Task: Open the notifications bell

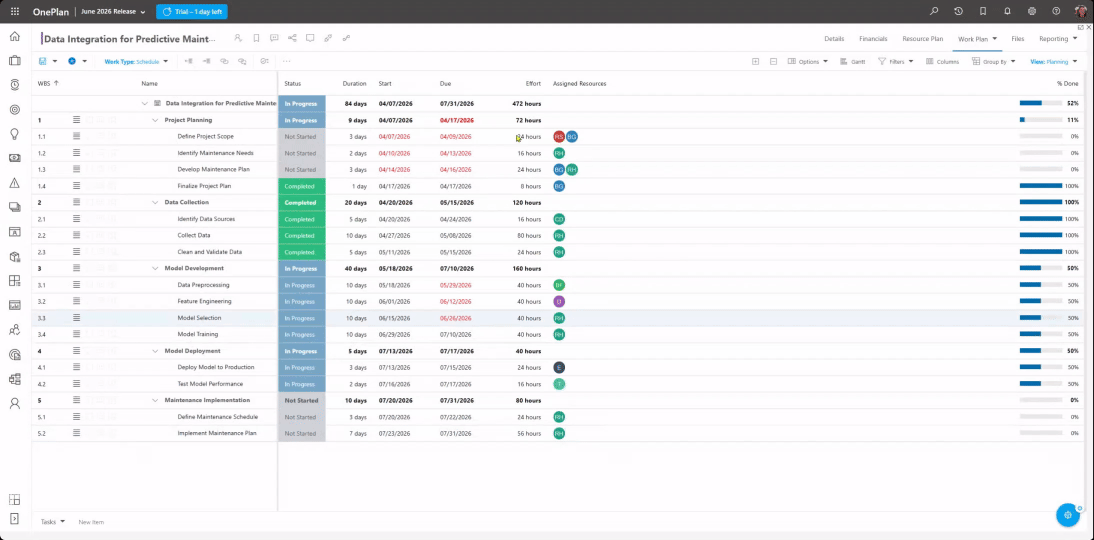Action: [x=1007, y=11]
